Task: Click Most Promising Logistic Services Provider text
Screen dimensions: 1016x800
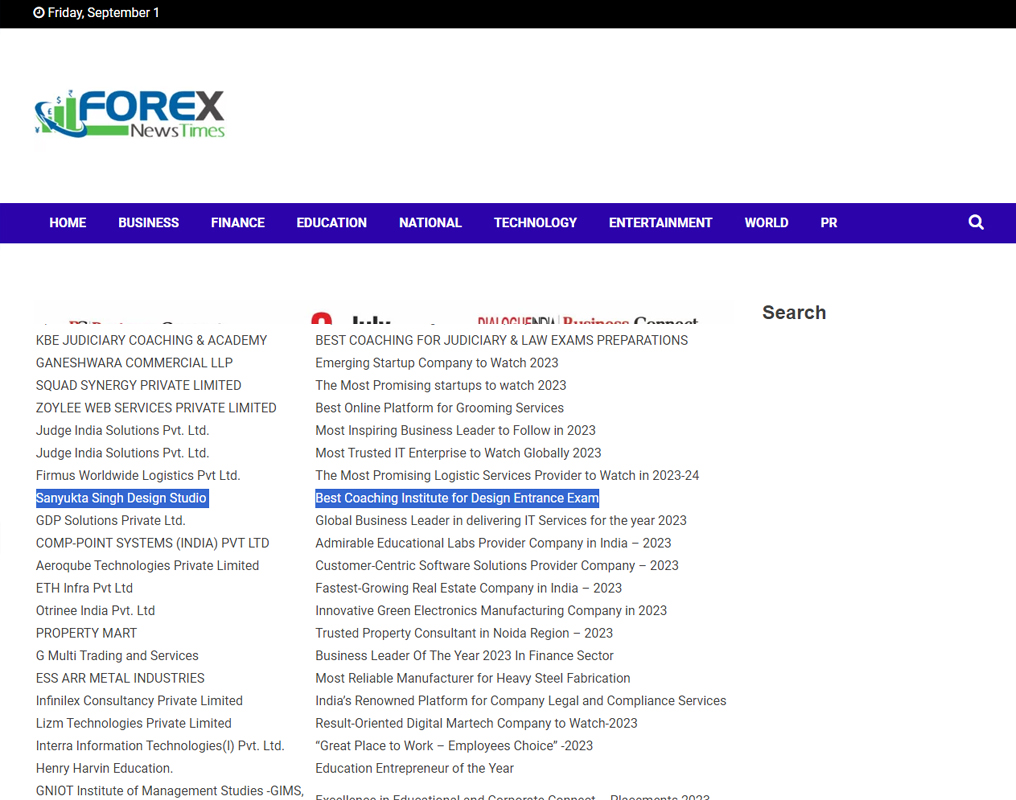Action: pos(507,475)
